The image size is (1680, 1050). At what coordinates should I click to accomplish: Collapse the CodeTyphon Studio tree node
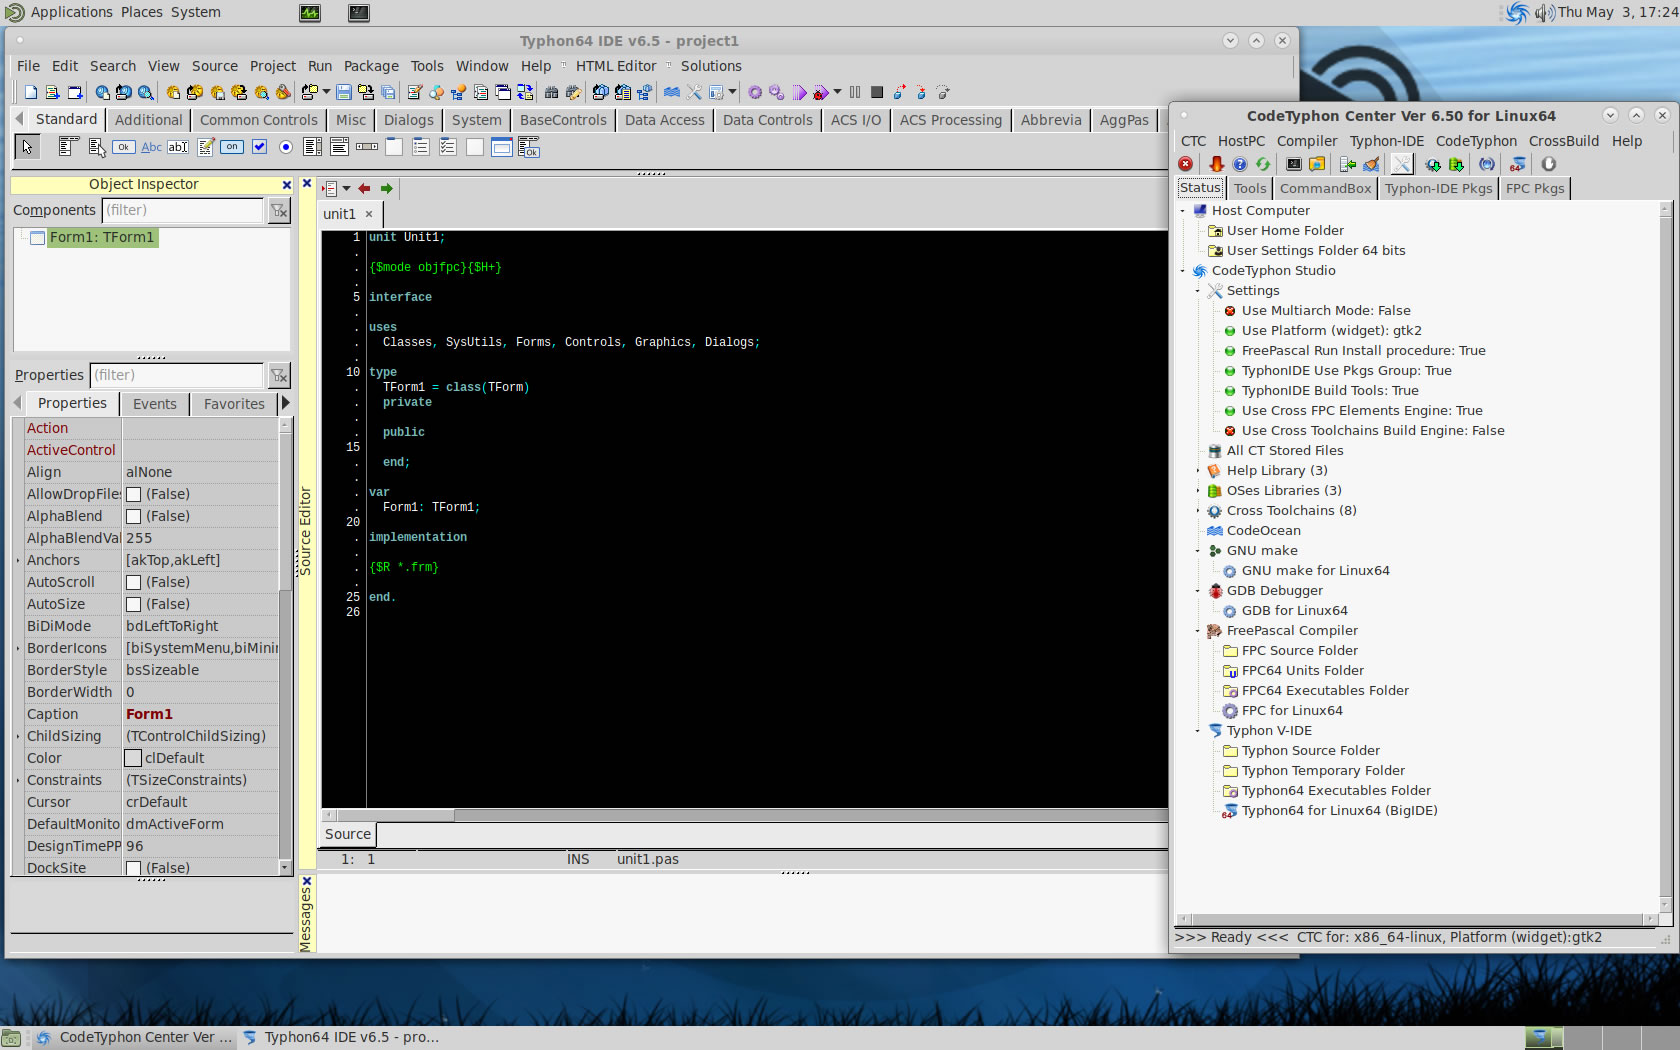pos(1183,271)
